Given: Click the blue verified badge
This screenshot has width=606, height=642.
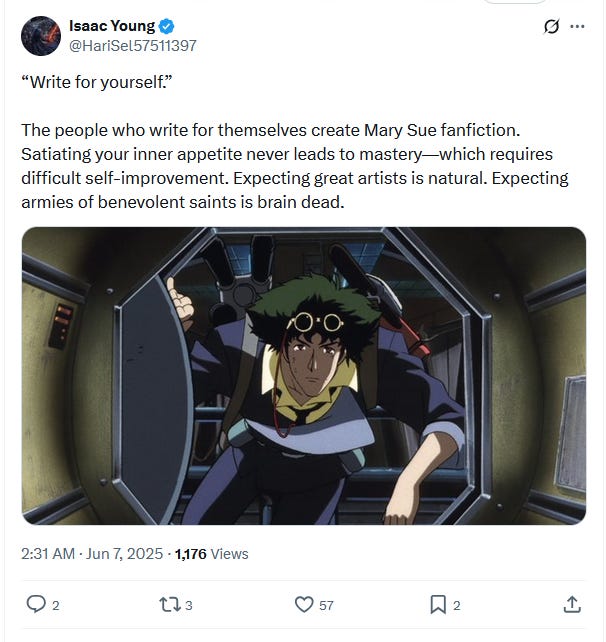Looking at the screenshot, I should click(x=166, y=26).
